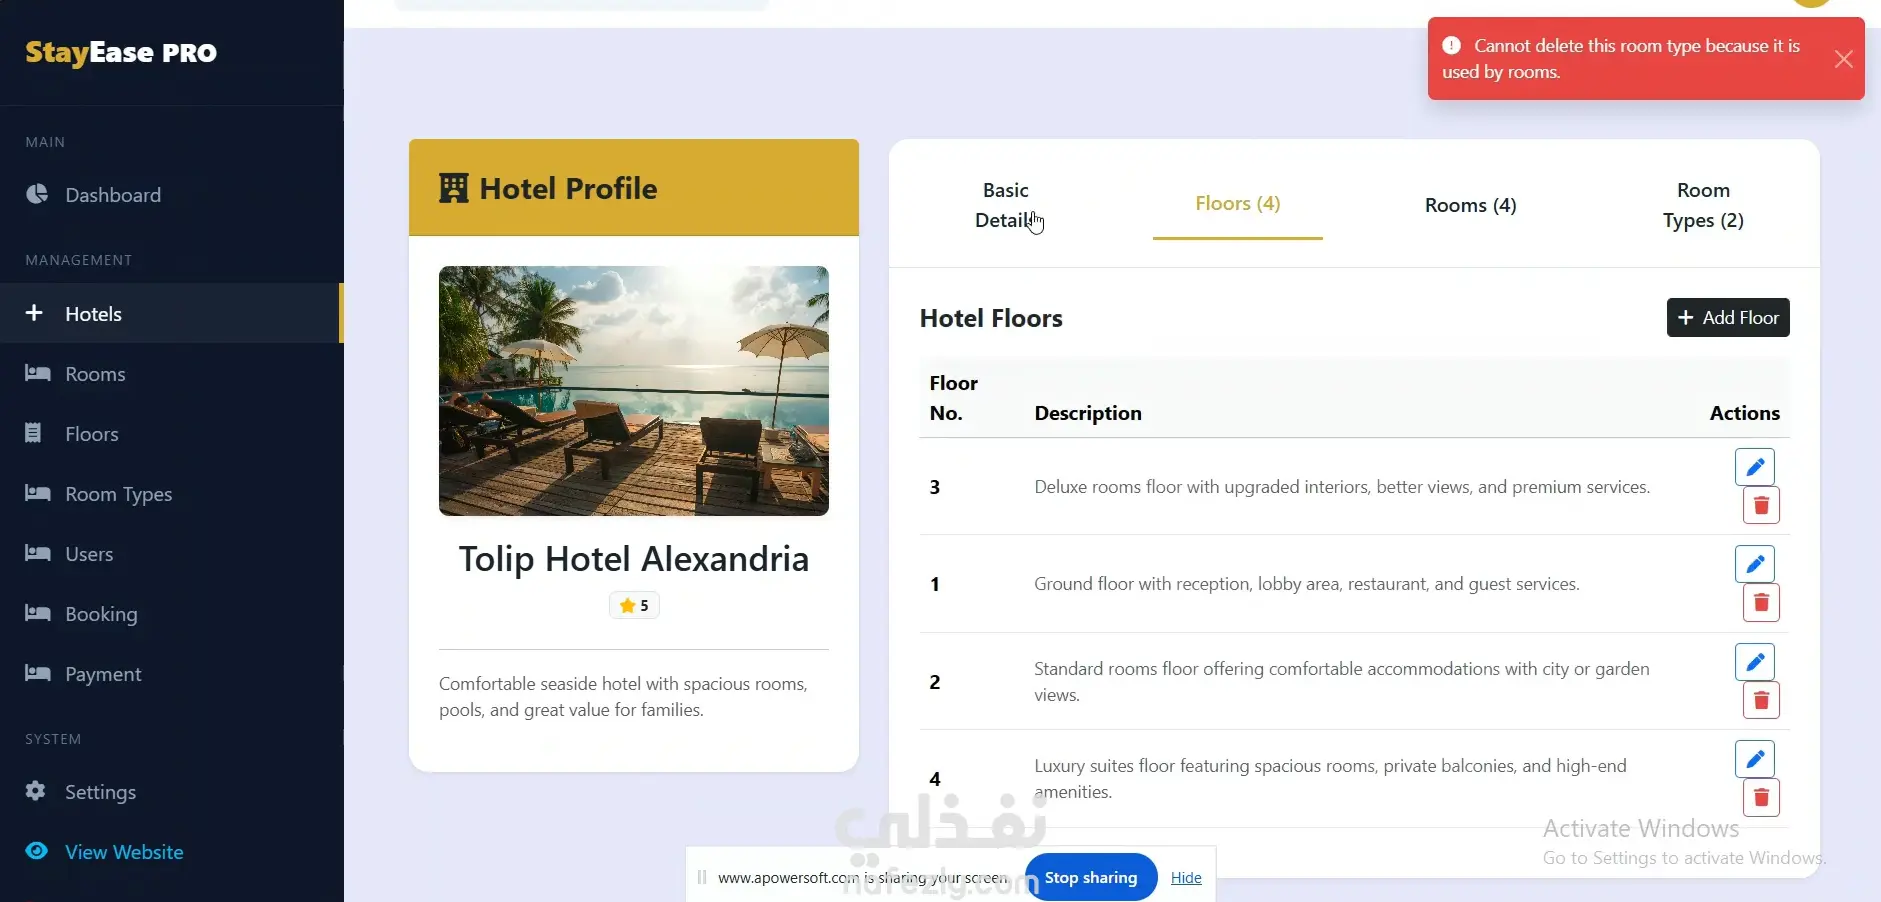Open the Room Types (2) tab
The height and width of the screenshot is (902, 1881).
(1703, 205)
